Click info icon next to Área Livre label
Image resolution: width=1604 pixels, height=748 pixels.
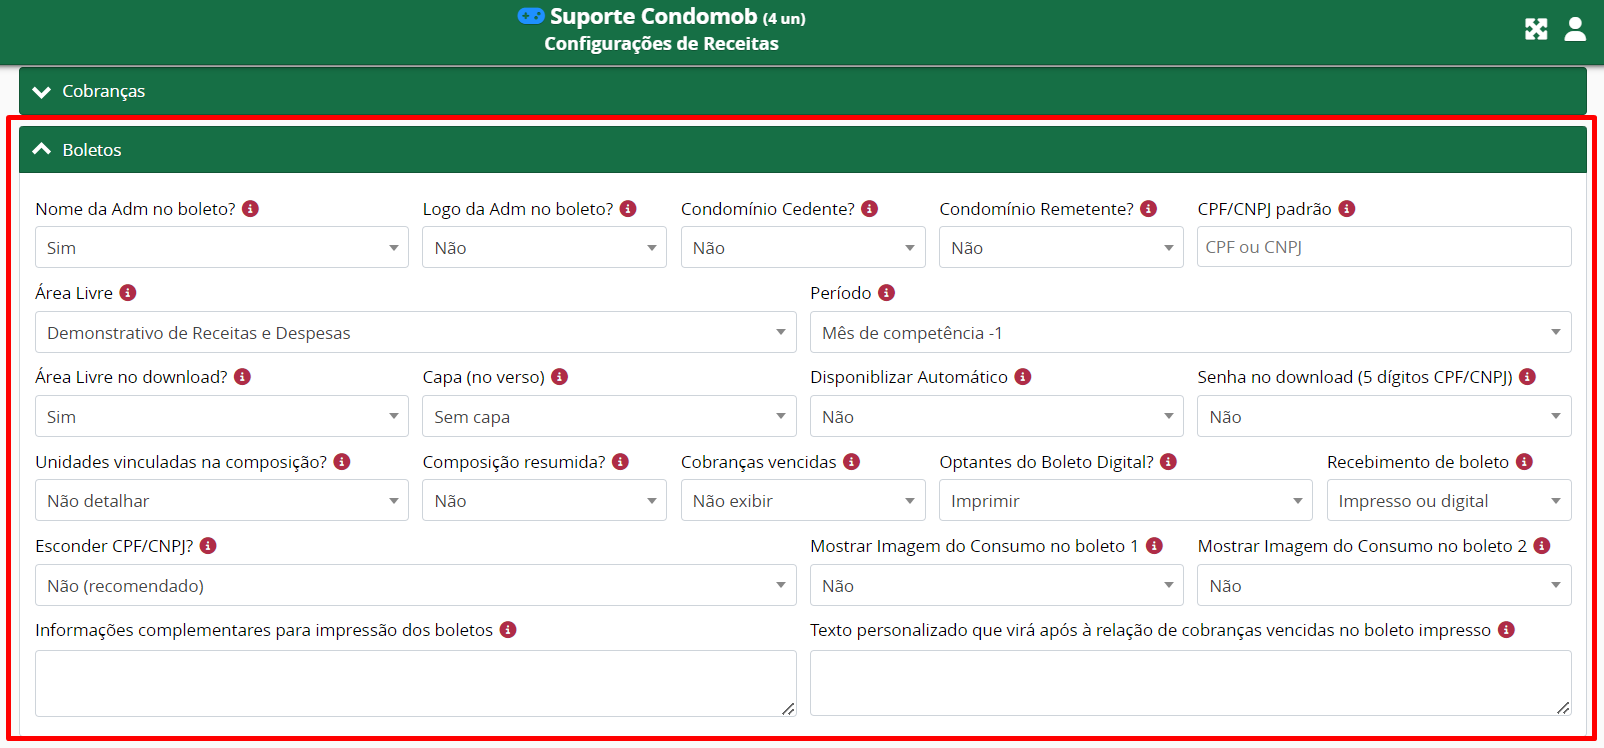point(128,293)
